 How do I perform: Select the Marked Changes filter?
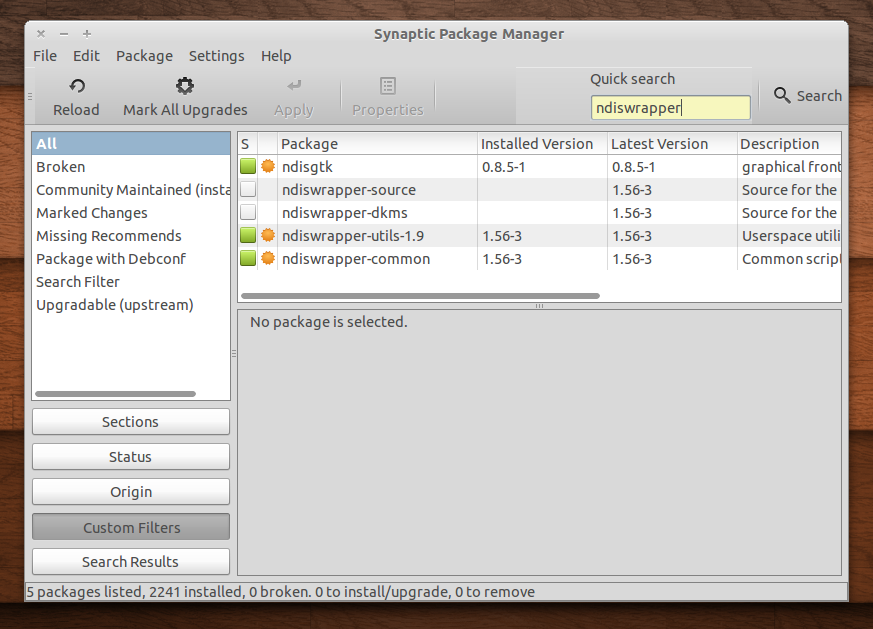131,213
